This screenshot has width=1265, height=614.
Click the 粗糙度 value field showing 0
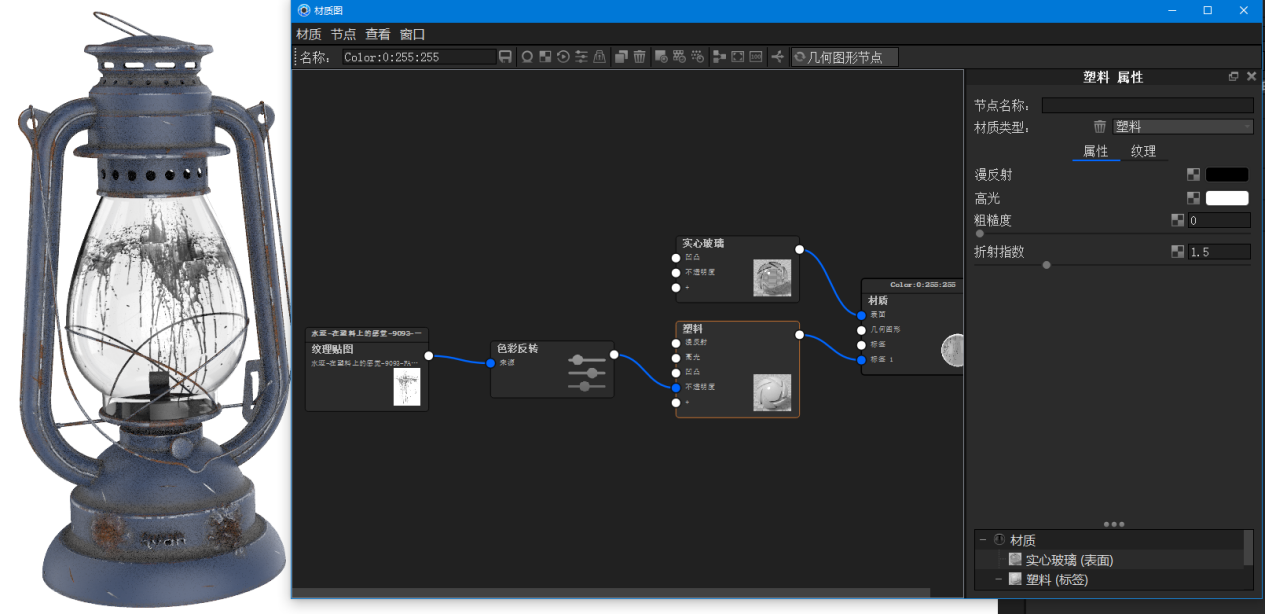click(x=1219, y=220)
